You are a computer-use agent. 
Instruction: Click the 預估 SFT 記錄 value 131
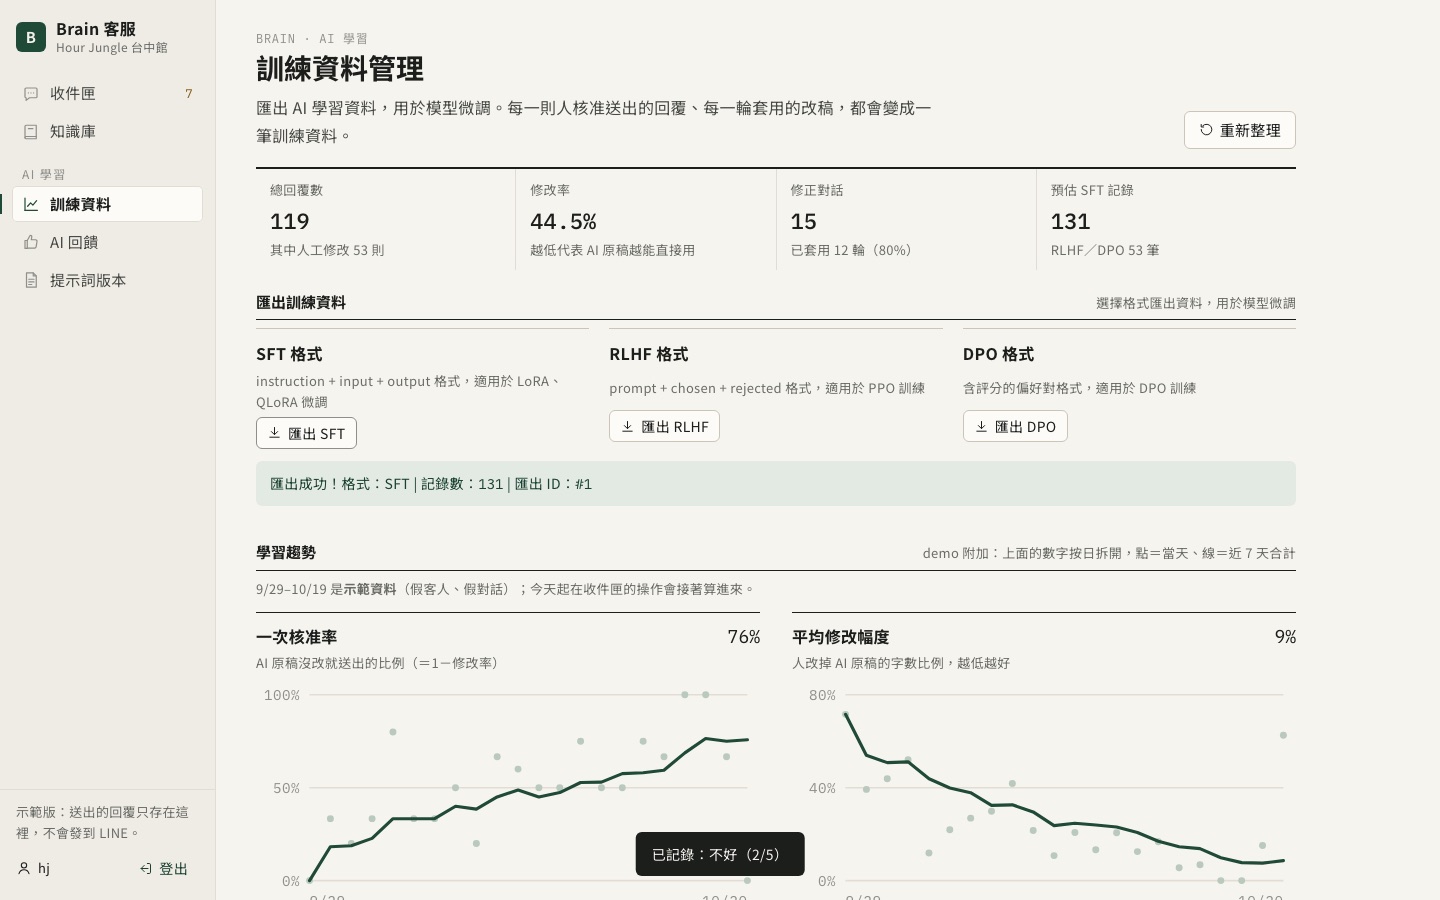coord(1070,221)
